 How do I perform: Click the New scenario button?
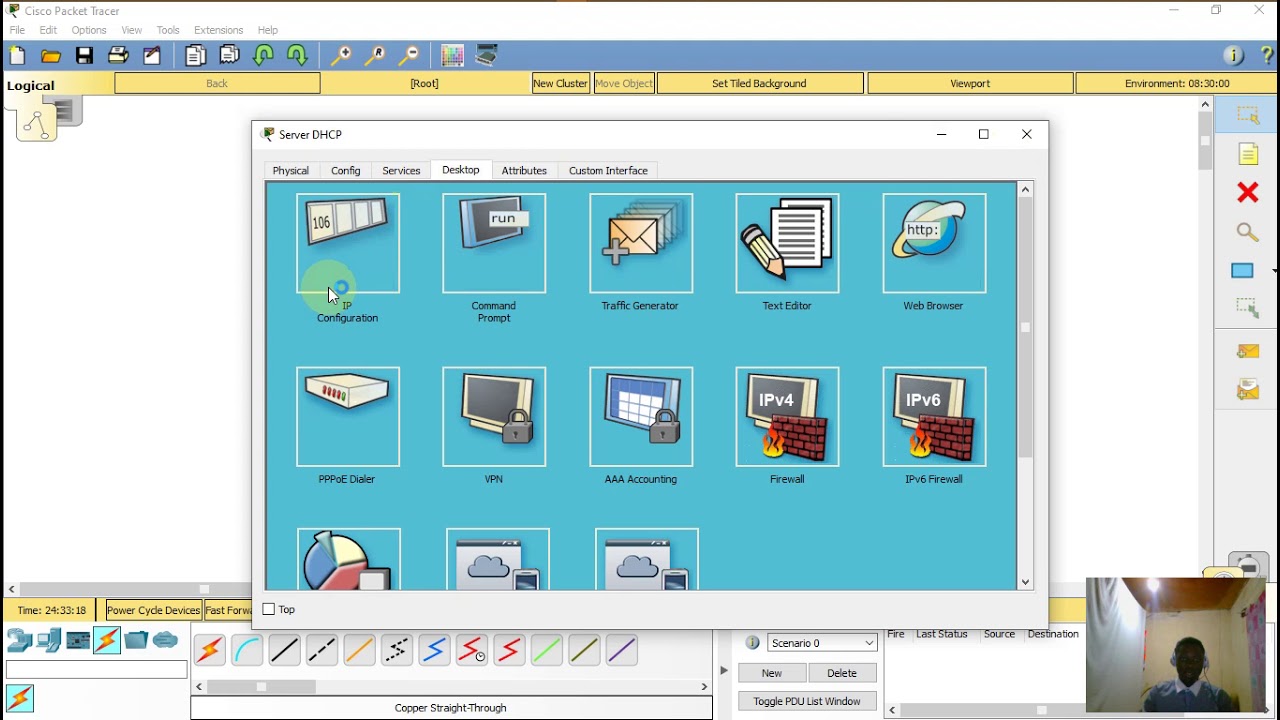click(x=772, y=673)
